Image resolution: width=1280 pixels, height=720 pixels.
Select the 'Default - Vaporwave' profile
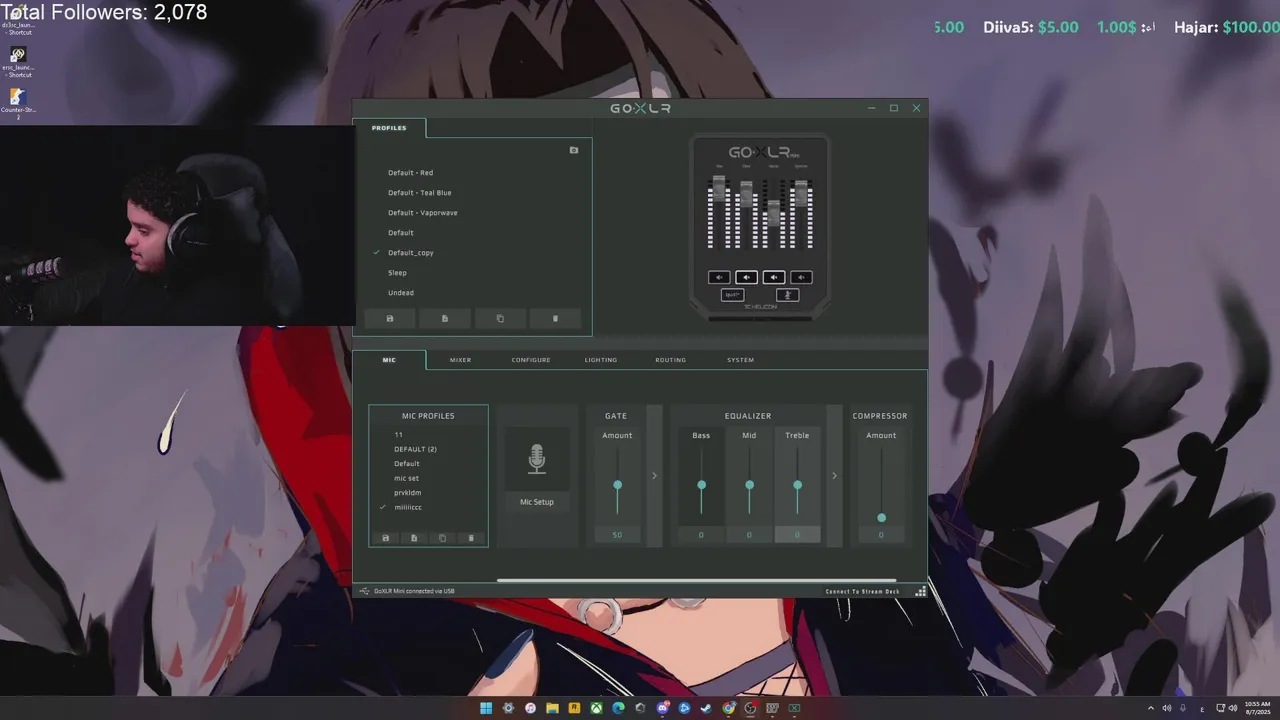(422, 213)
